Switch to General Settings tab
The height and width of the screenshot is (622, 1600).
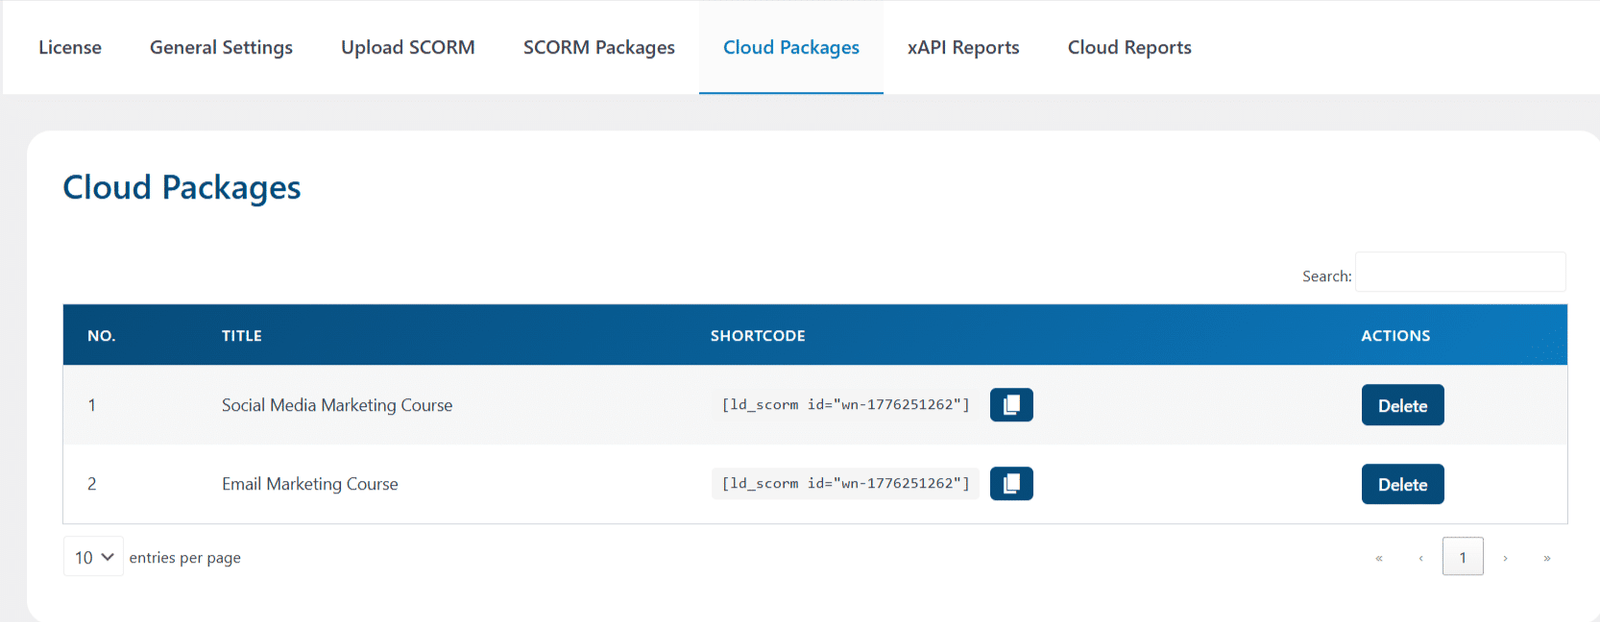click(x=221, y=47)
